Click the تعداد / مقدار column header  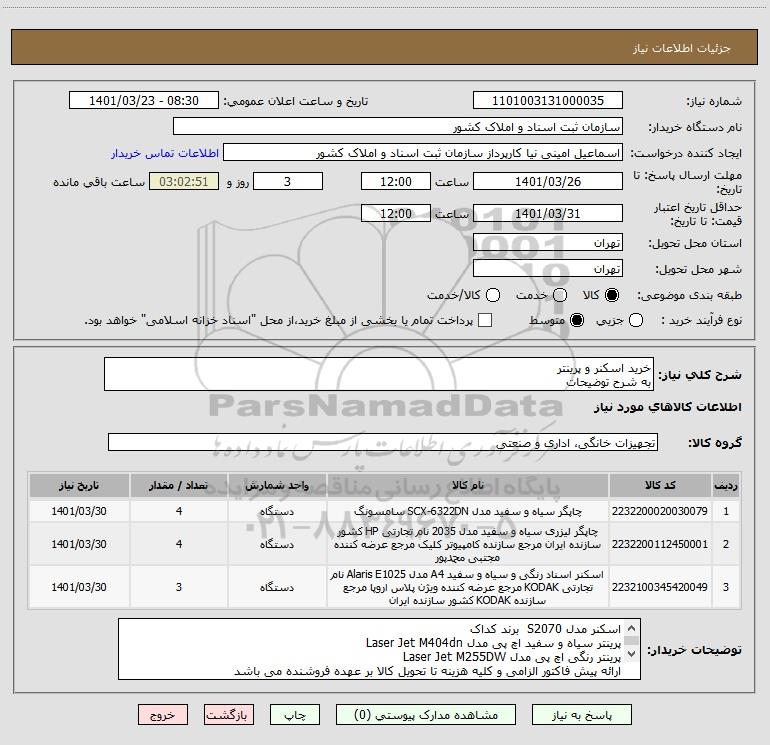click(179, 485)
